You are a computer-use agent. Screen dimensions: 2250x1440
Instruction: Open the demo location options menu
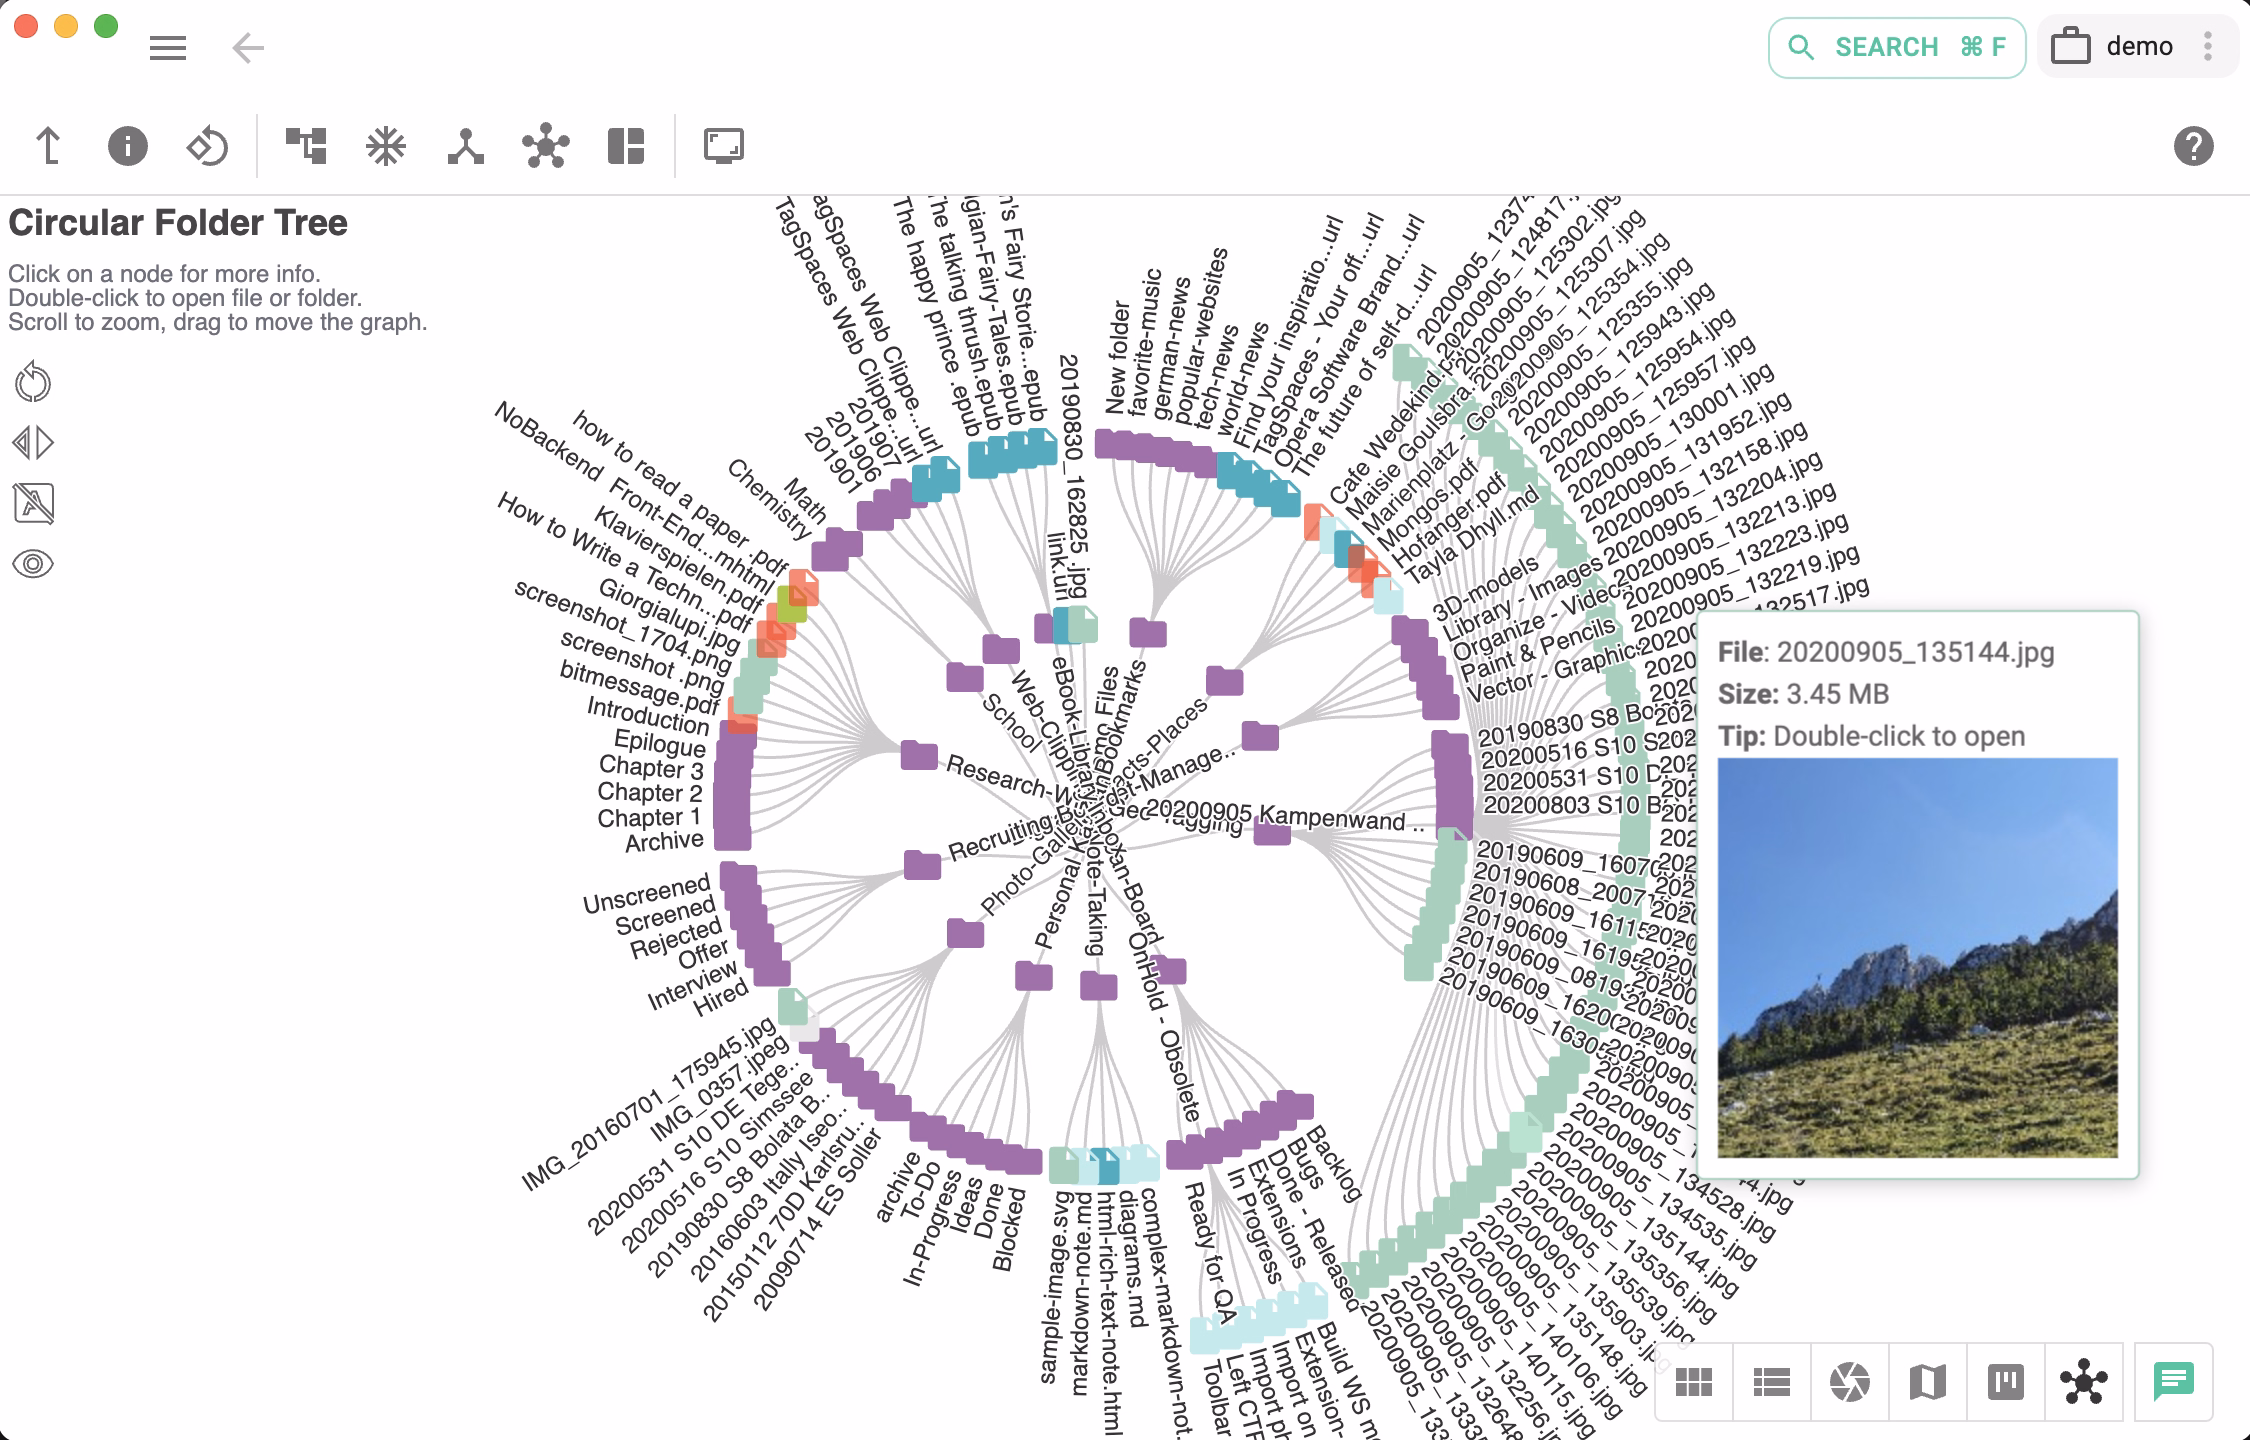[2208, 46]
